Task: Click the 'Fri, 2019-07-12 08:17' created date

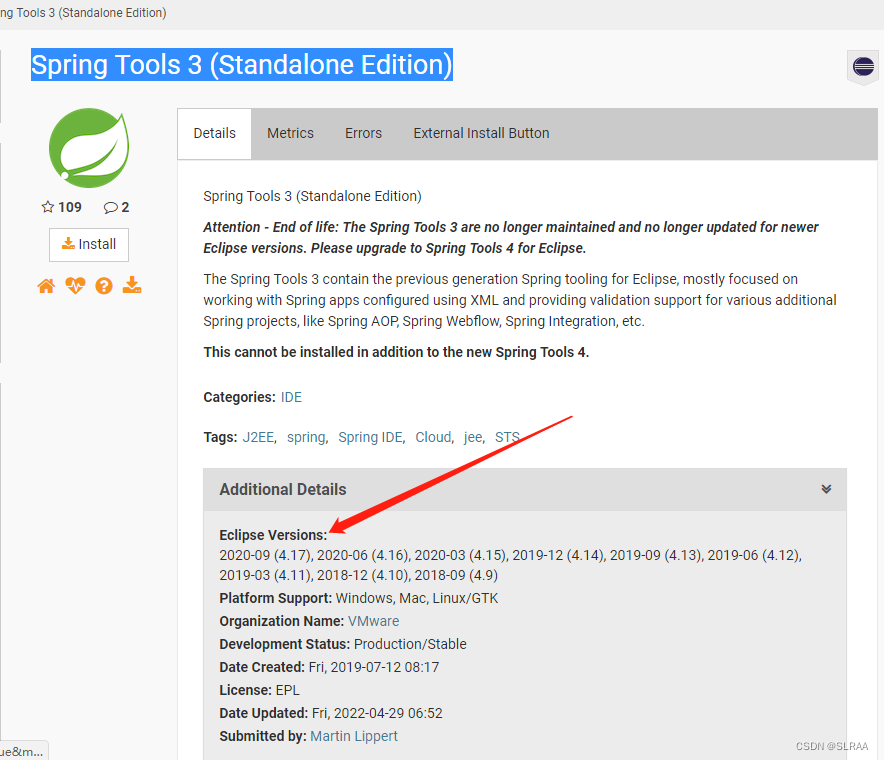Action: pyautogui.click(x=374, y=668)
